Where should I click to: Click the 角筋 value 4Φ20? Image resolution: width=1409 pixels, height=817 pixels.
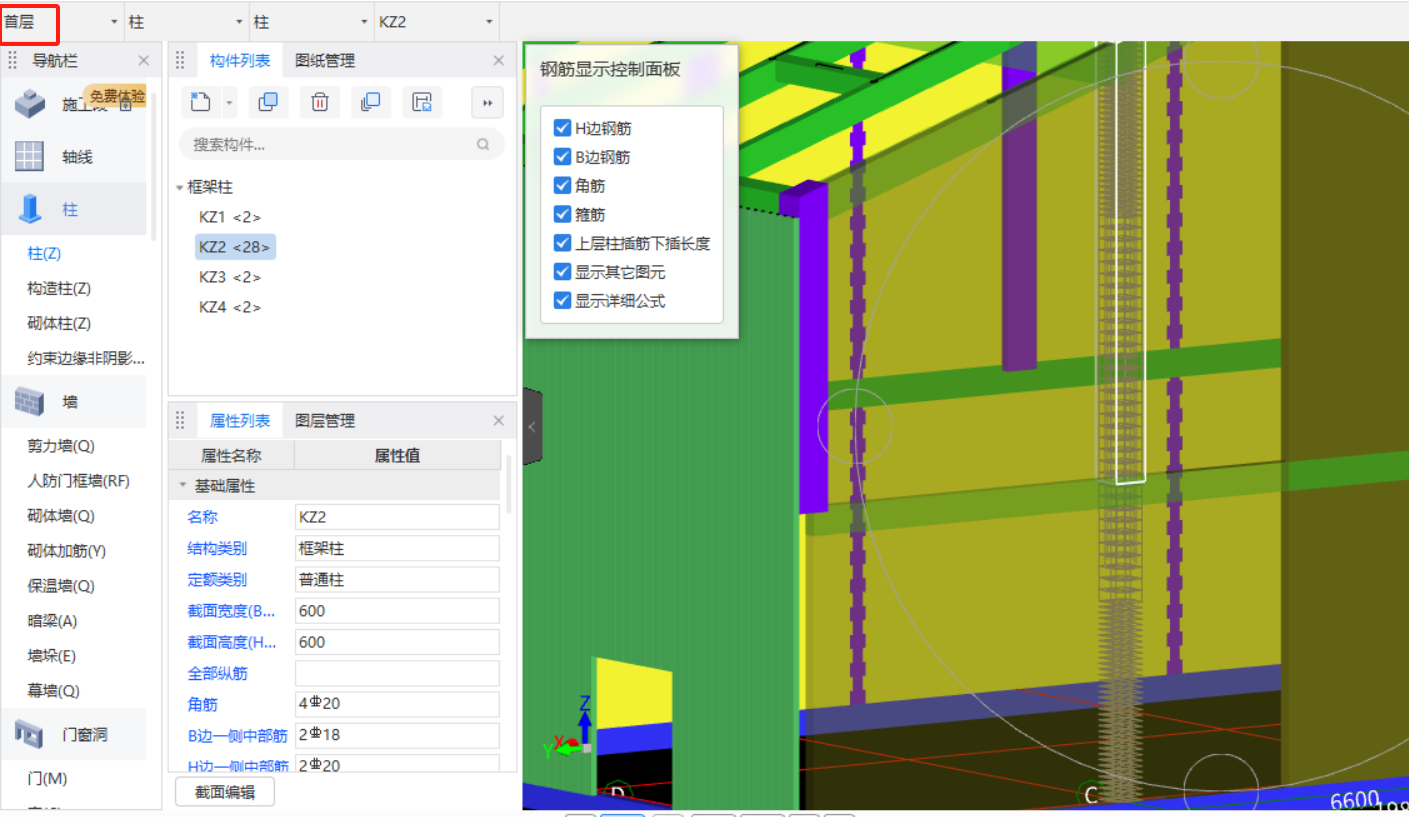[397, 704]
